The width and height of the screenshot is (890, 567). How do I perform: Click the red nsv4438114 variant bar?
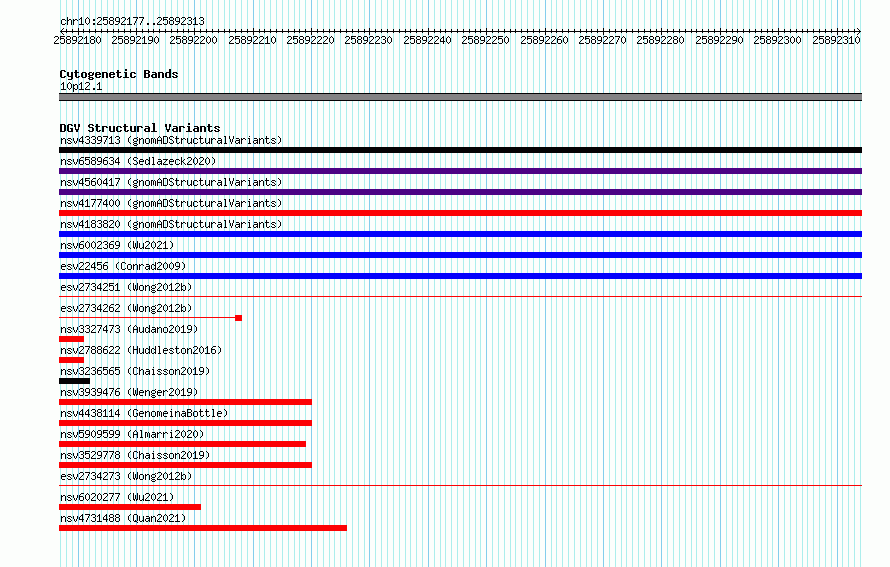click(x=186, y=423)
